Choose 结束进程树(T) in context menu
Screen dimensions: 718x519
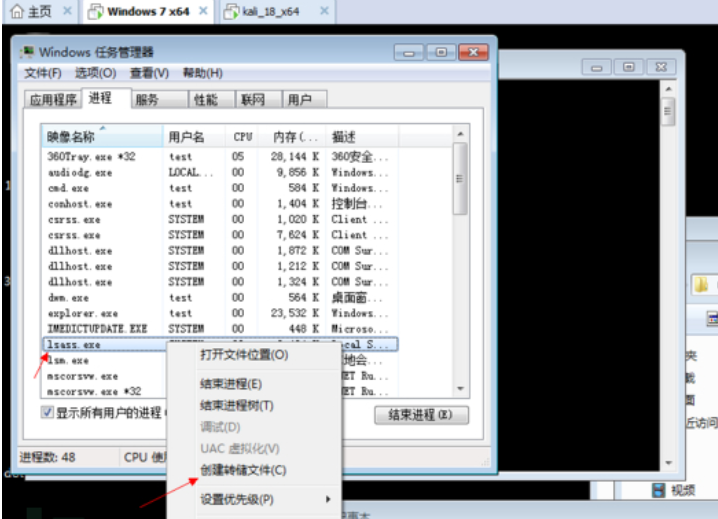coord(254,405)
